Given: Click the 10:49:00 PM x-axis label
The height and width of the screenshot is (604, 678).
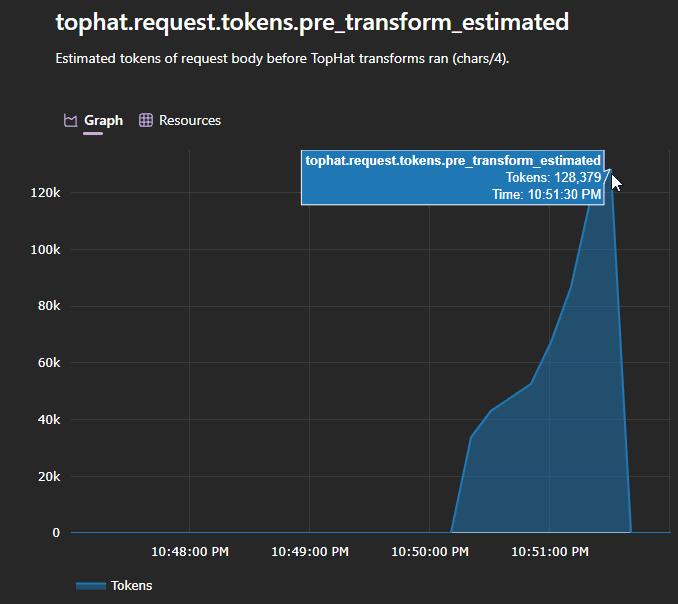Looking at the screenshot, I should pos(309,551).
